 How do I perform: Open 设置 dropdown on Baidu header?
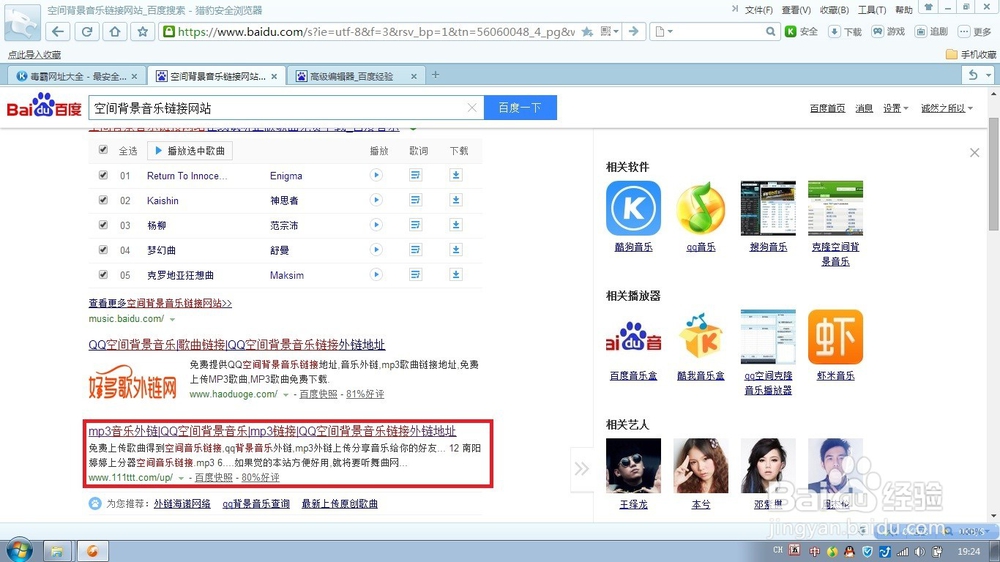tap(895, 108)
